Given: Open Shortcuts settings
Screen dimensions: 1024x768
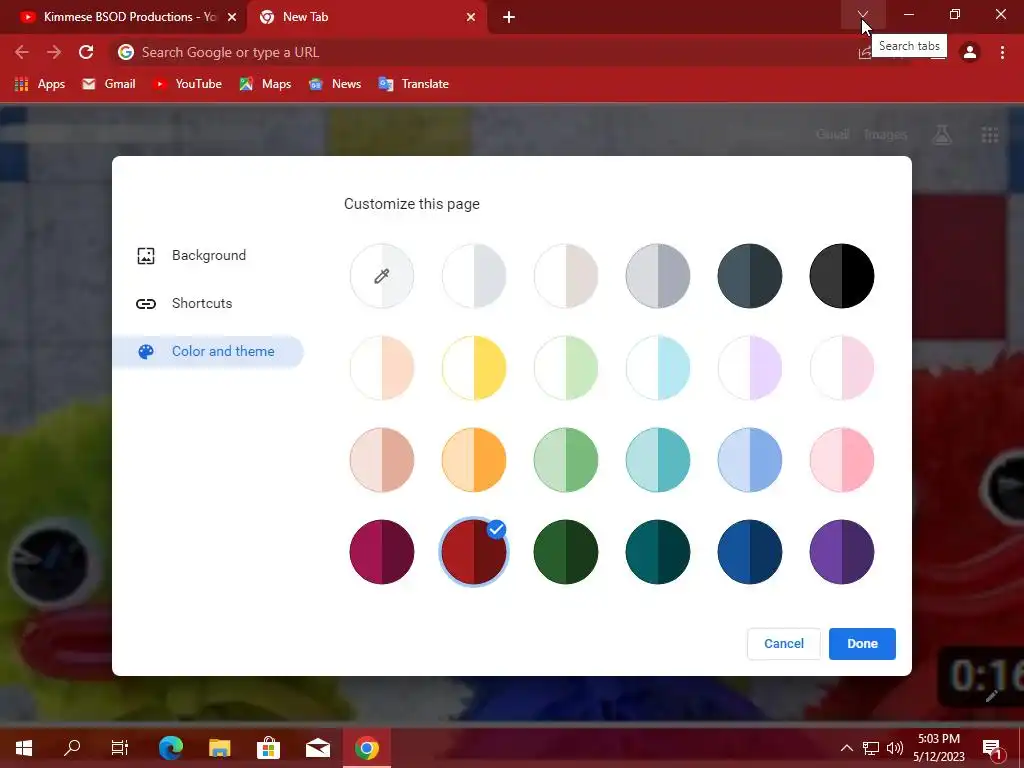Looking at the screenshot, I should [202, 304].
